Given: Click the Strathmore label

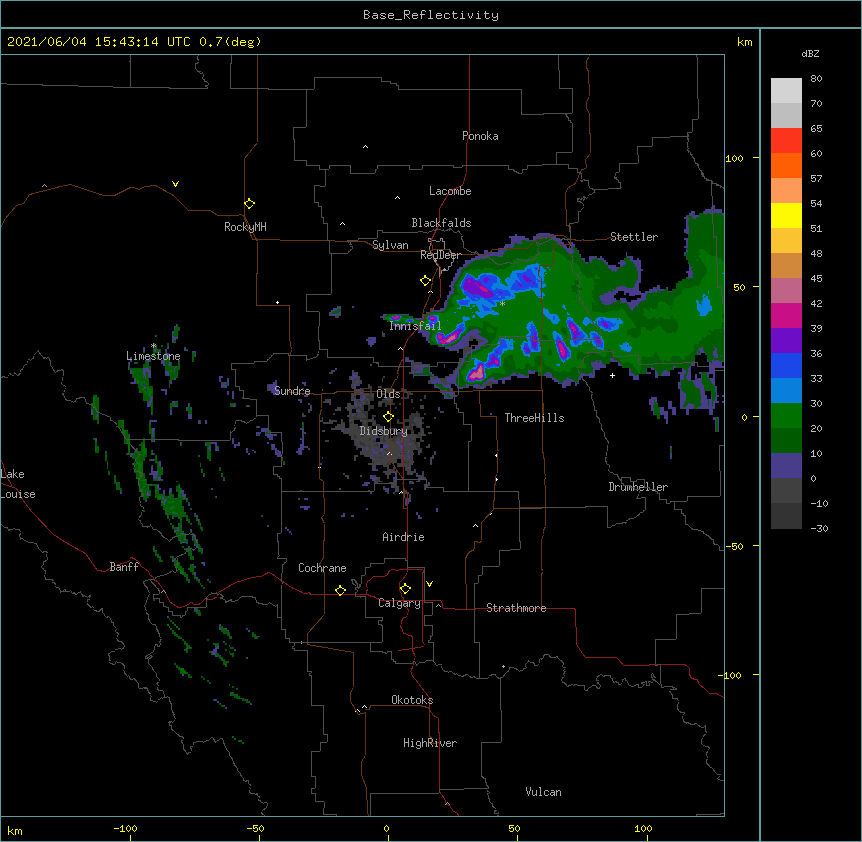Looking at the screenshot, I should coord(516,608).
